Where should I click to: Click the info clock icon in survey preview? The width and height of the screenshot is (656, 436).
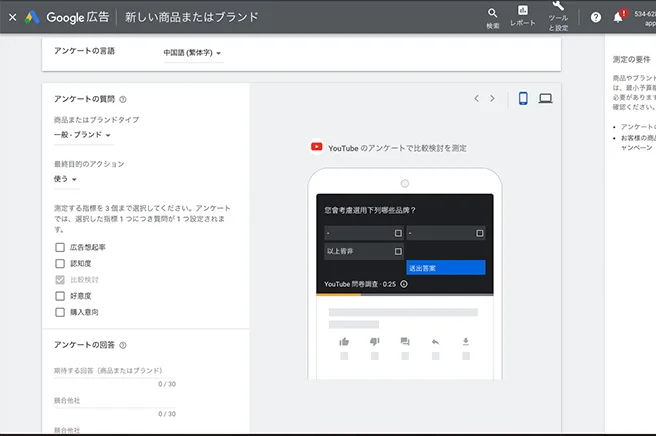click(x=404, y=284)
